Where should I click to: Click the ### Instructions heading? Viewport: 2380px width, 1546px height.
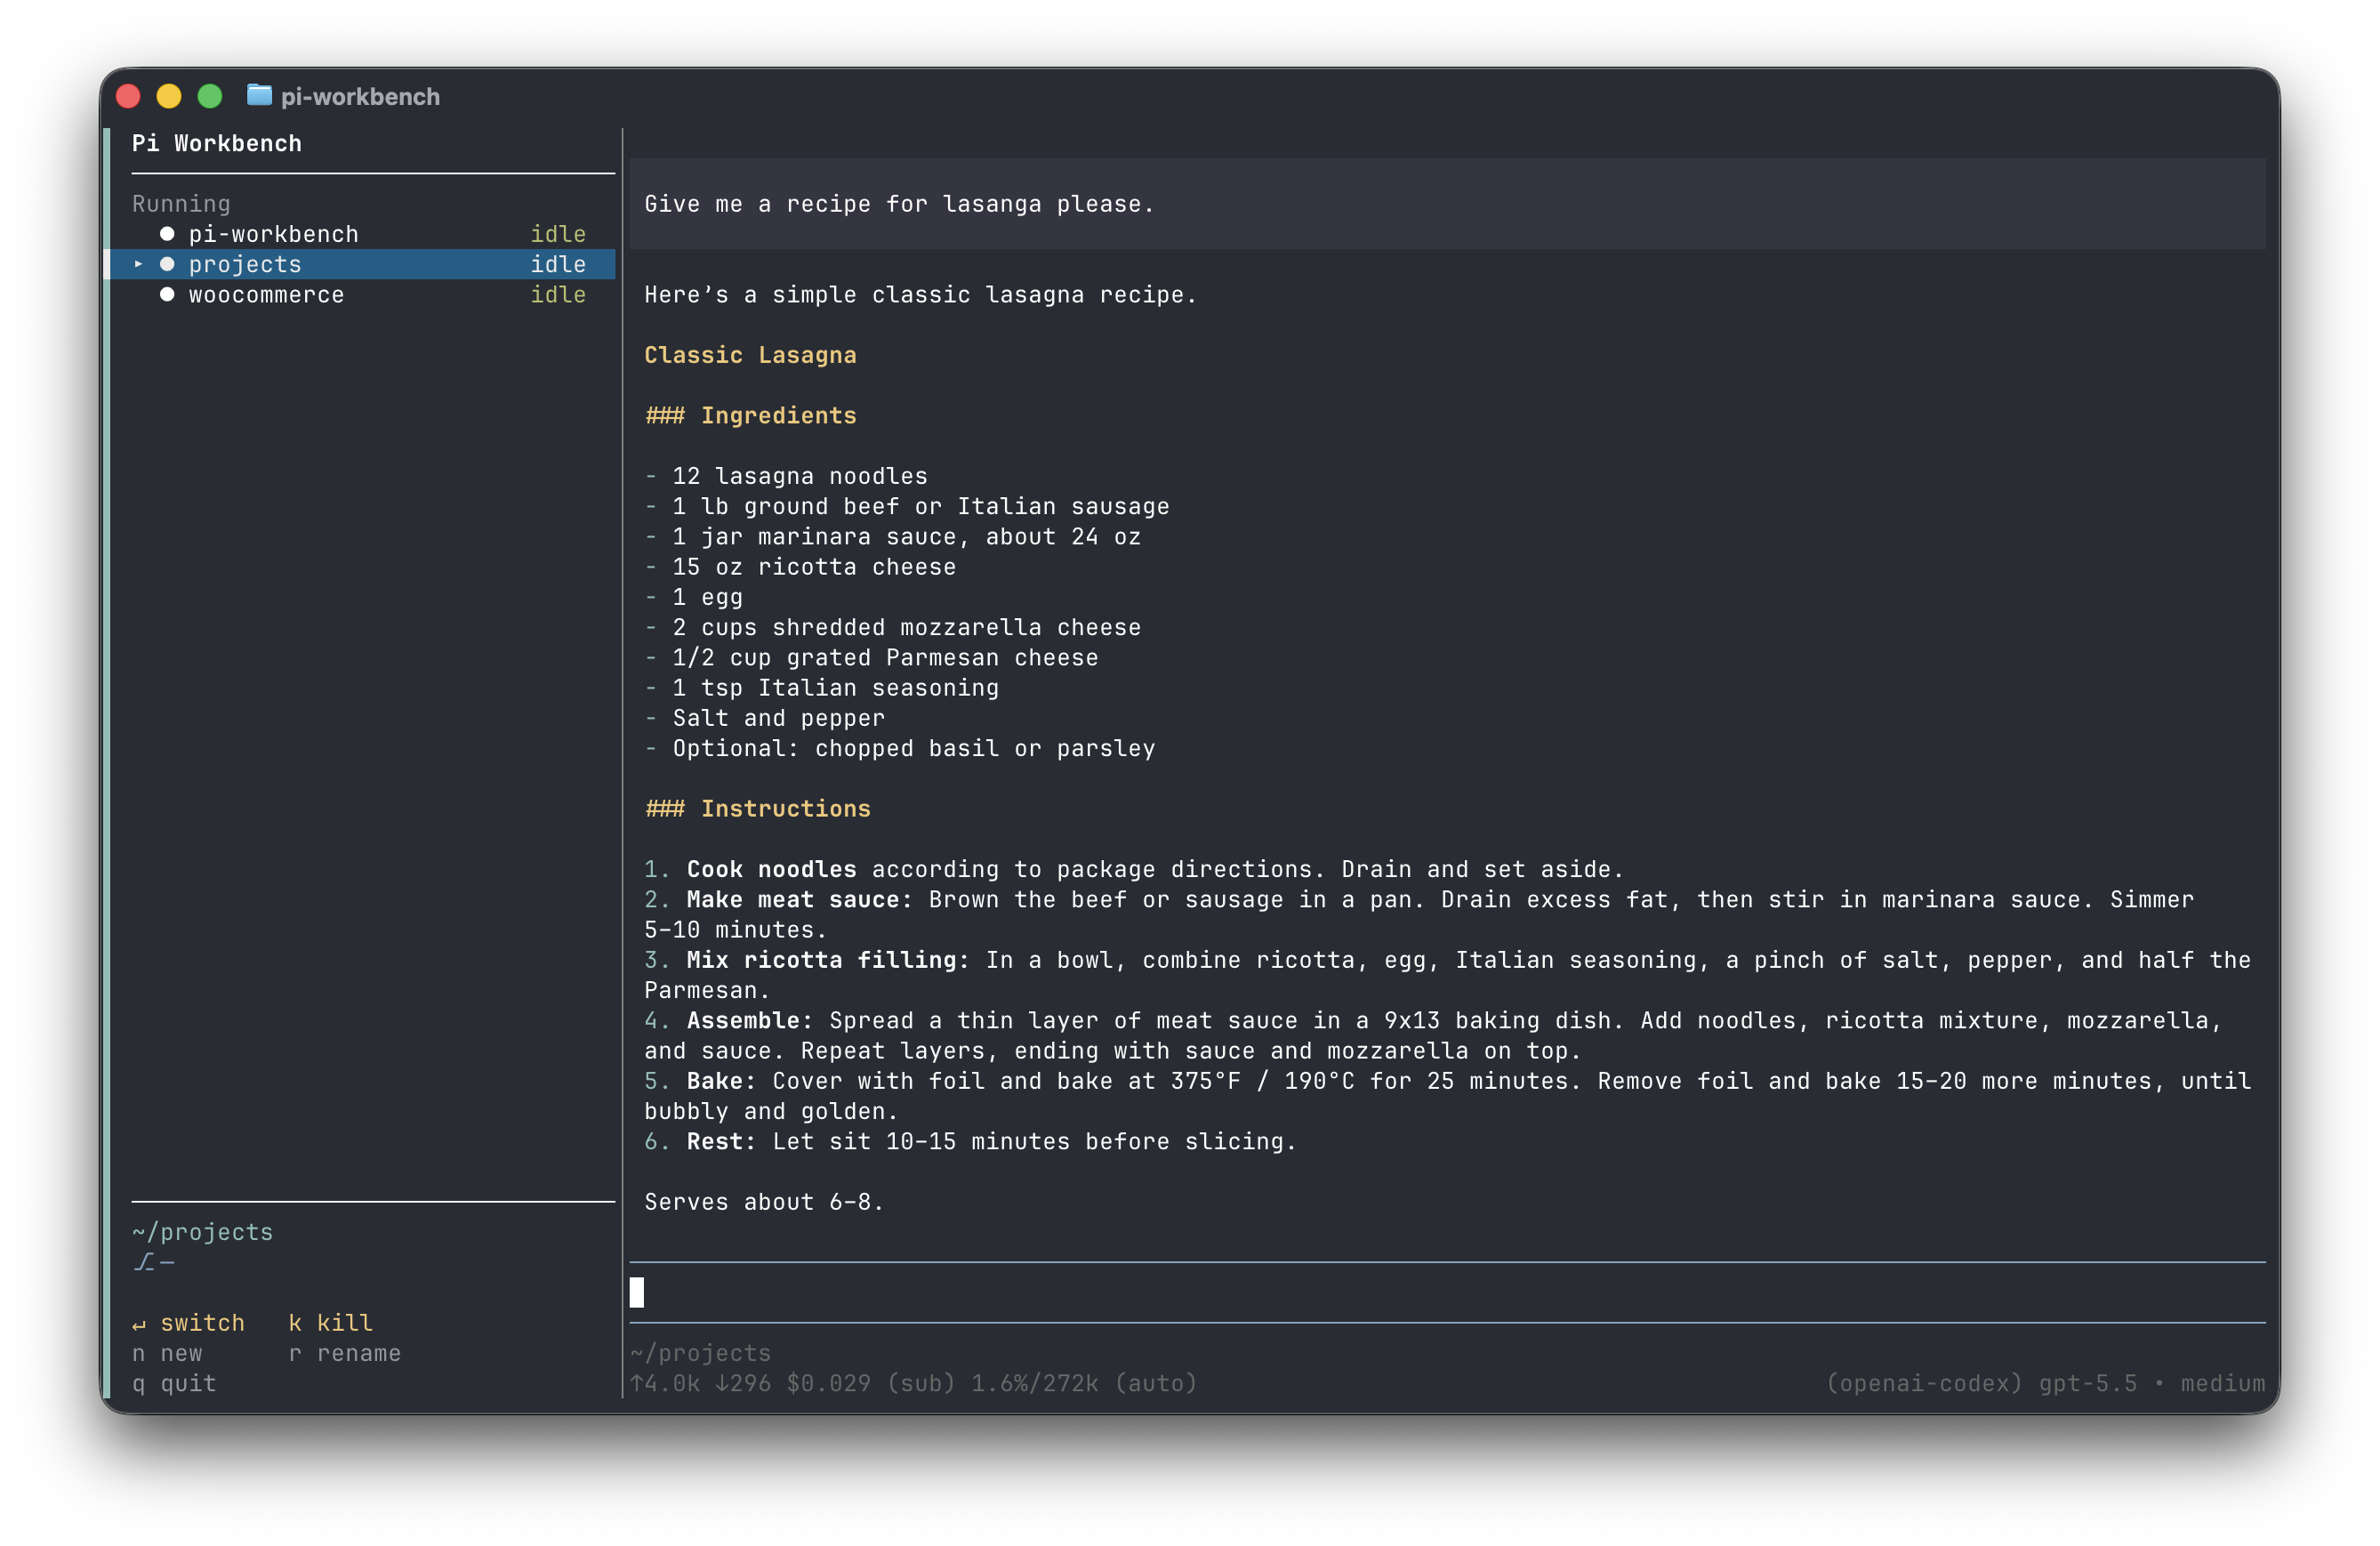(x=757, y=809)
